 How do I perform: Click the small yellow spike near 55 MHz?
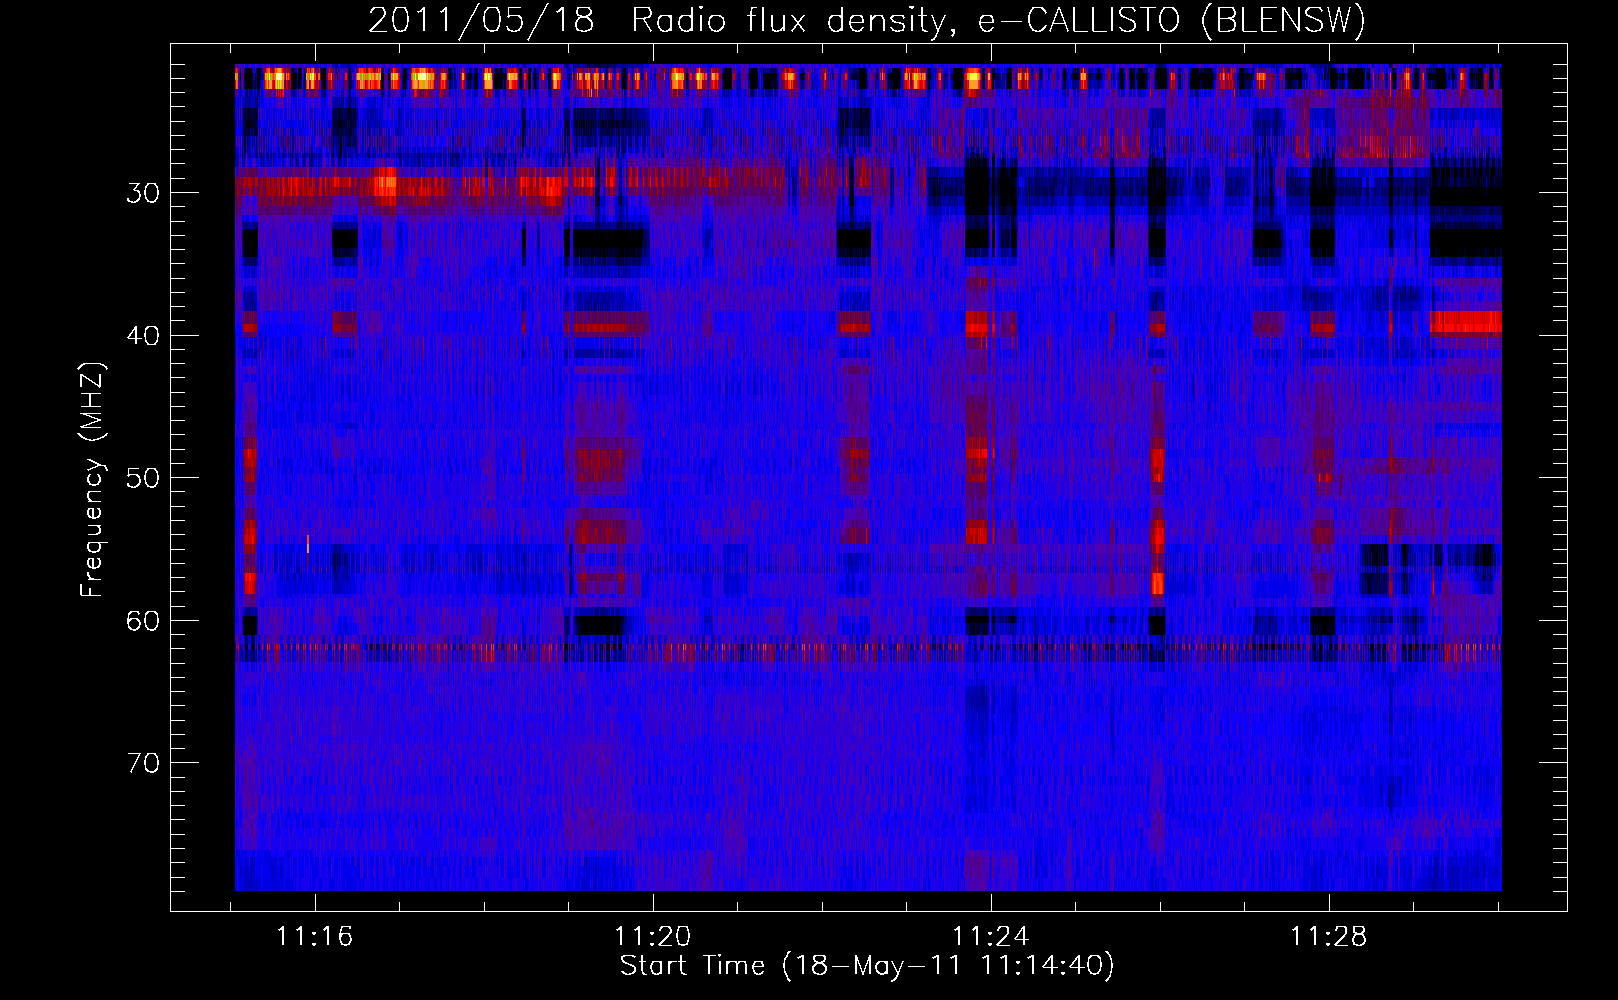[308, 544]
